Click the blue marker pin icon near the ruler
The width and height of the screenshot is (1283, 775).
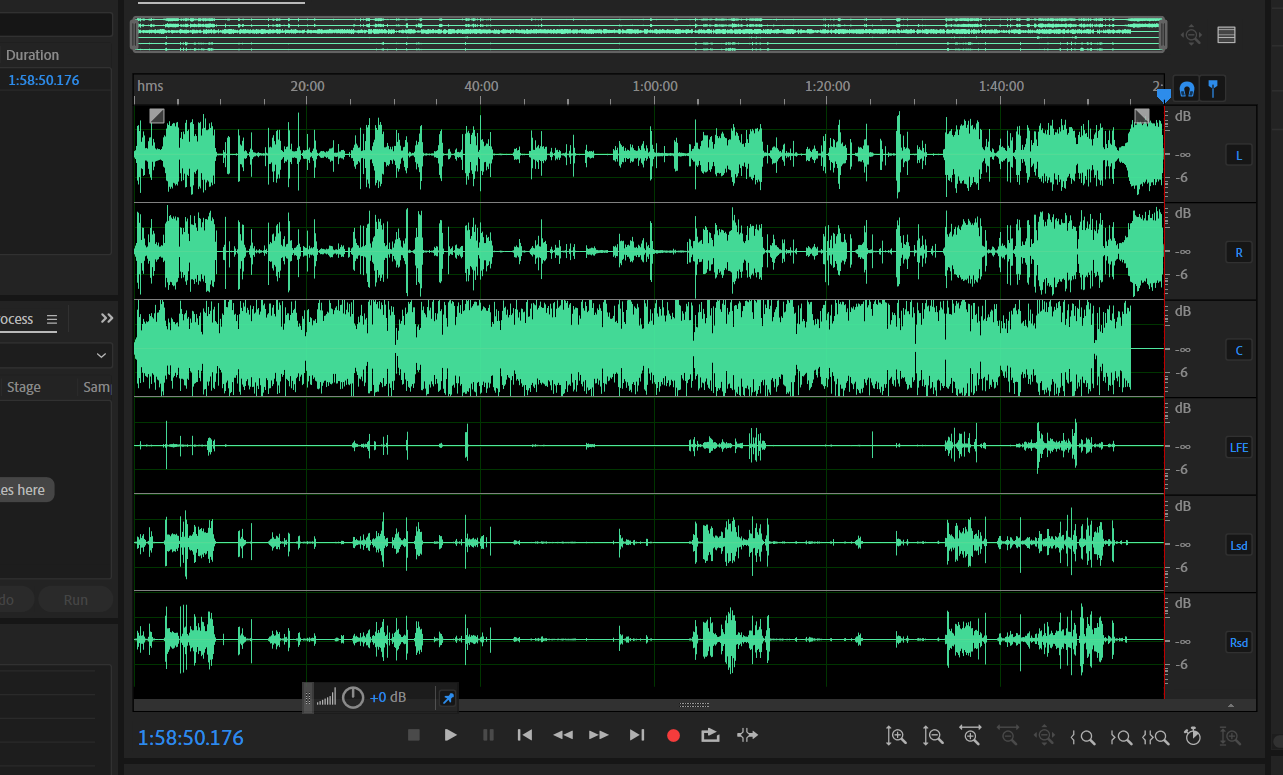[1213, 89]
